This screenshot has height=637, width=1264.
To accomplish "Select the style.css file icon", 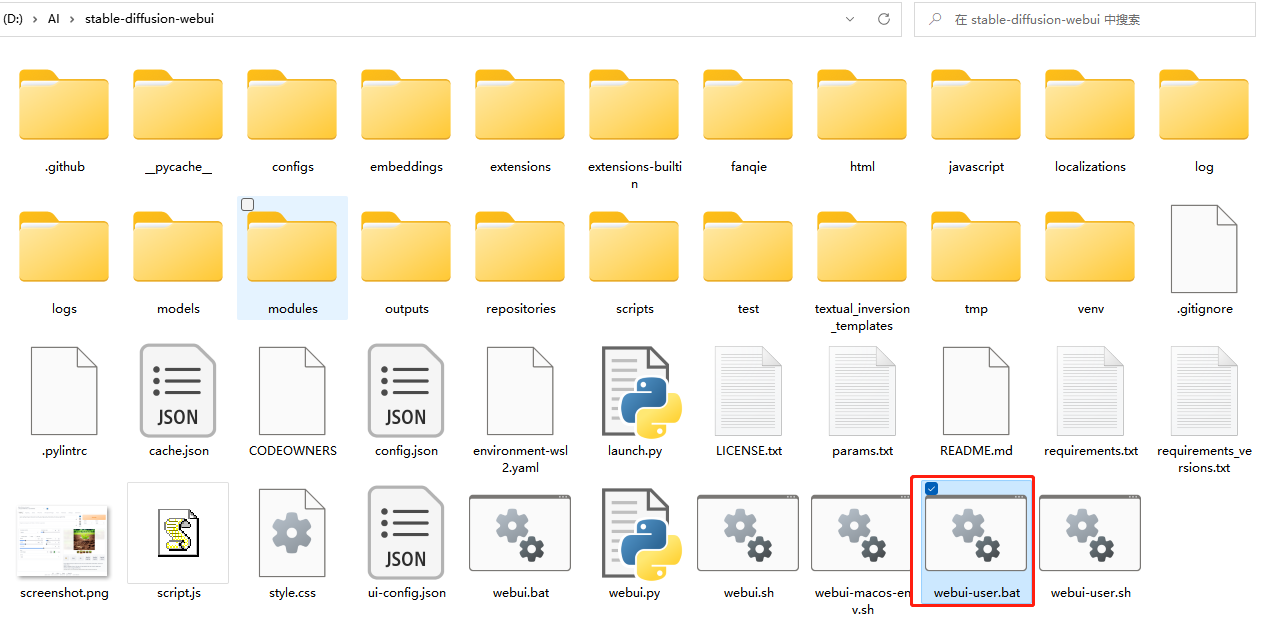I will tap(292, 535).
